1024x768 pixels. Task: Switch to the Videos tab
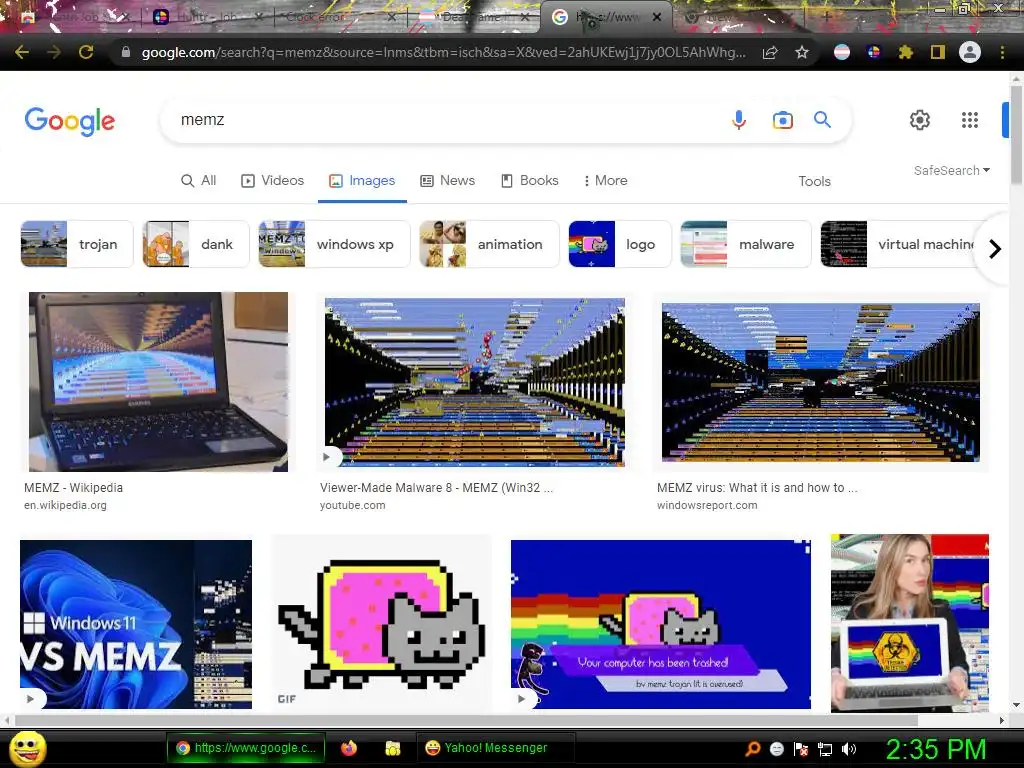click(272, 181)
